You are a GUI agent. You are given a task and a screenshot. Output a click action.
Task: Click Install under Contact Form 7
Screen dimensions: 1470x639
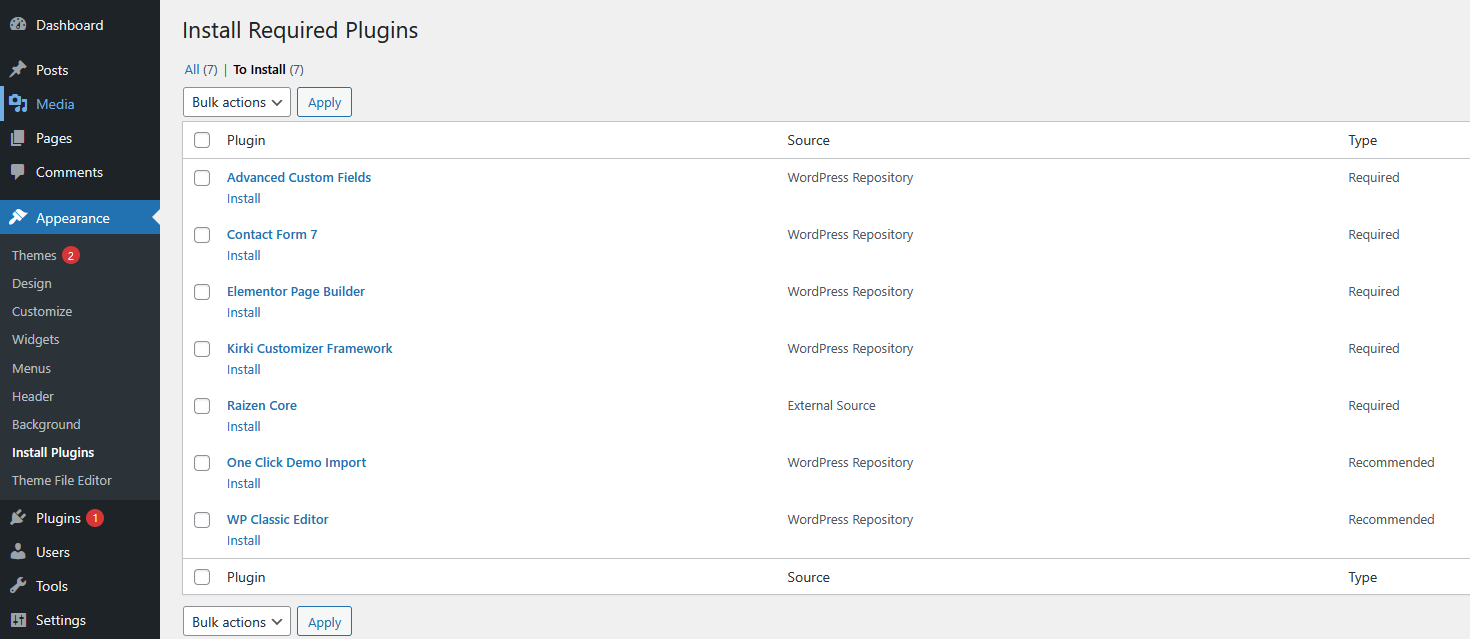pyautogui.click(x=243, y=255)
